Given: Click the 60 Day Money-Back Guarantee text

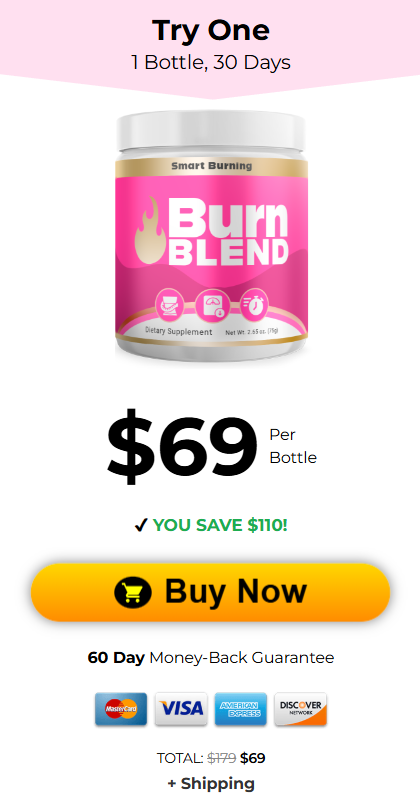Looking at the screenshot, I should tap(211, 658).
